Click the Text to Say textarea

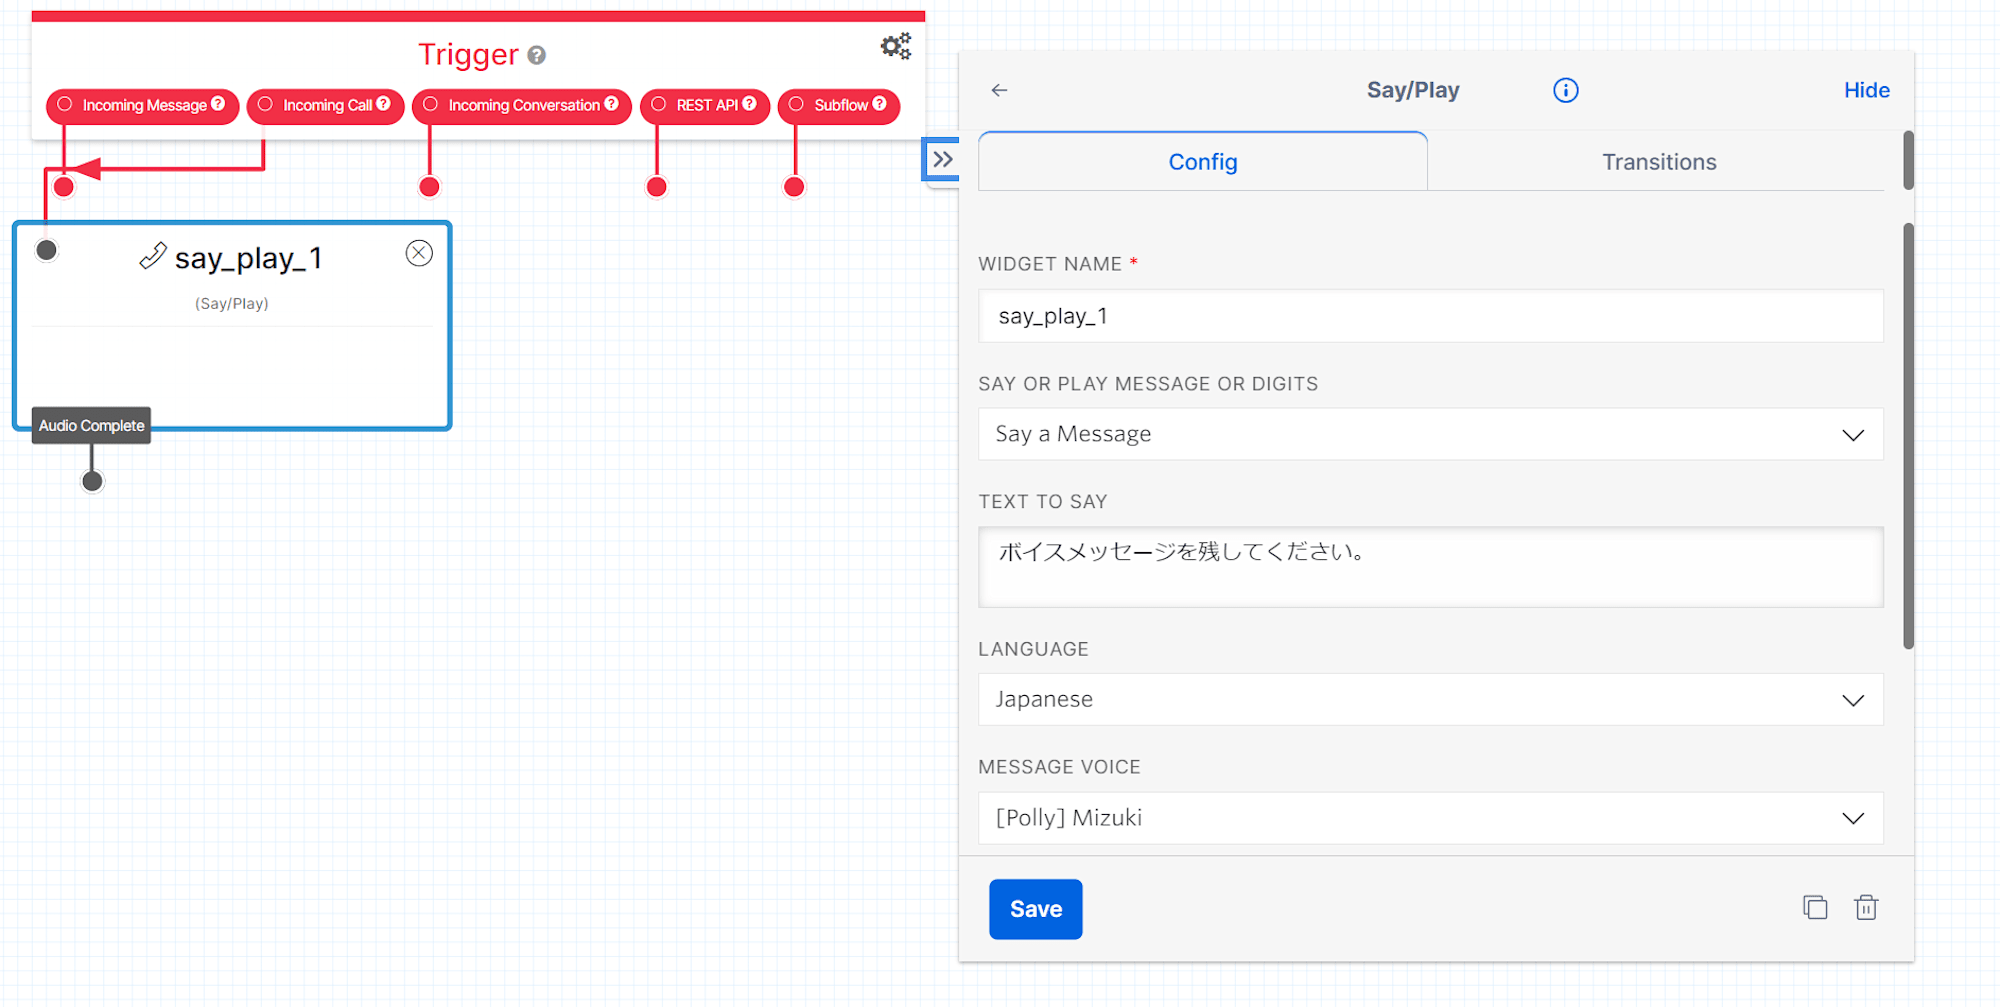[x=1430, y=567]
